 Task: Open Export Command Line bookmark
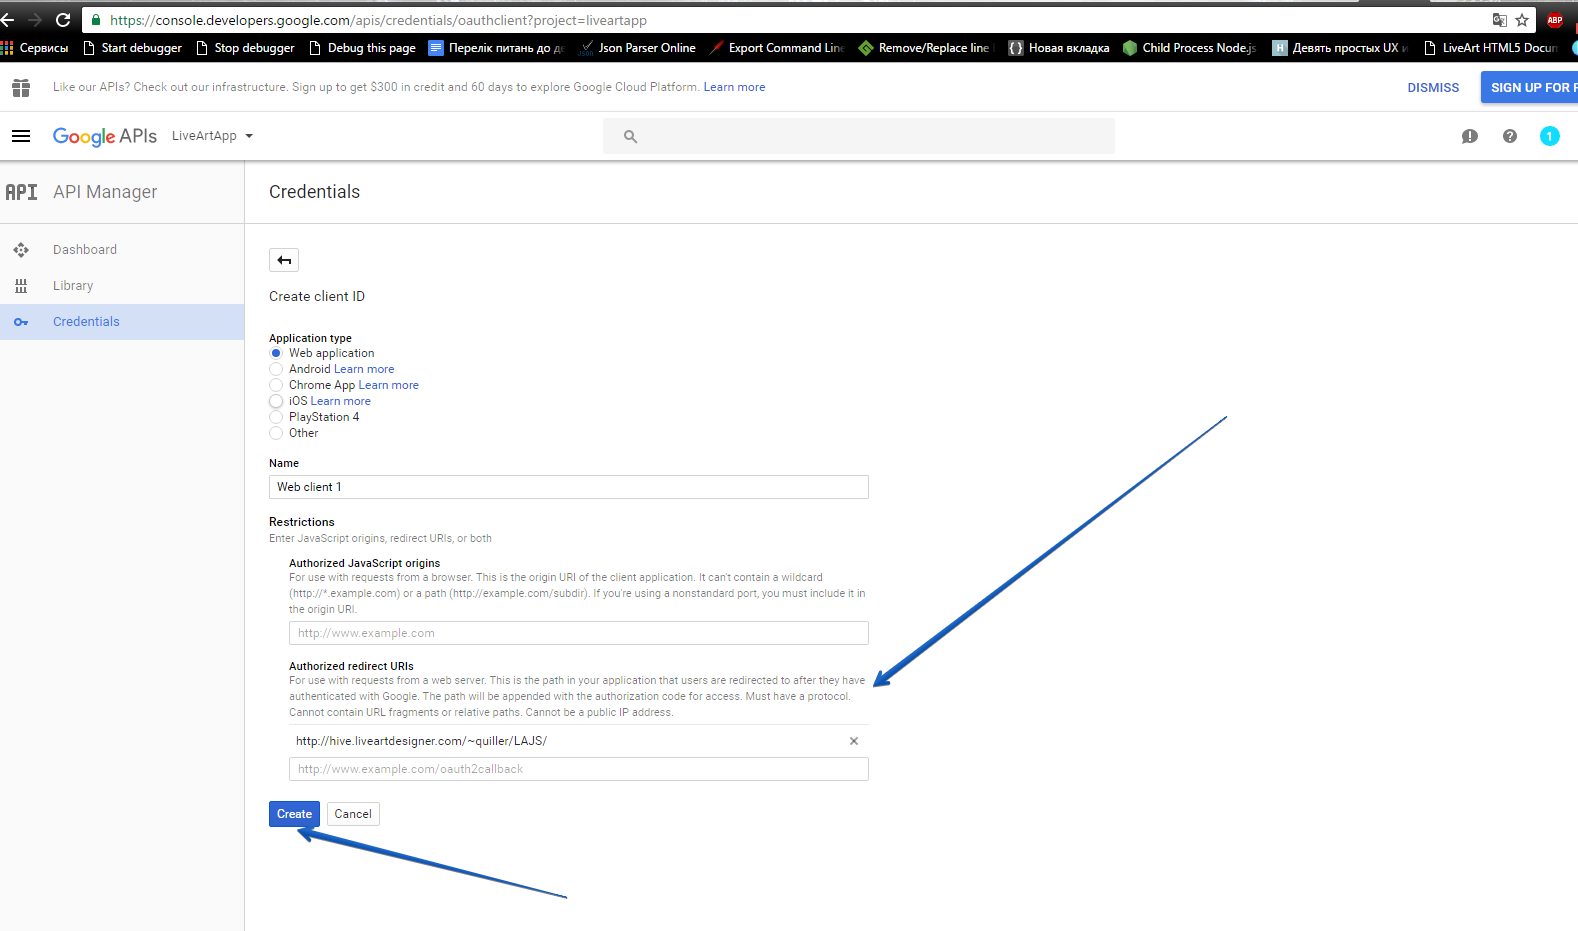coord(776,48)
